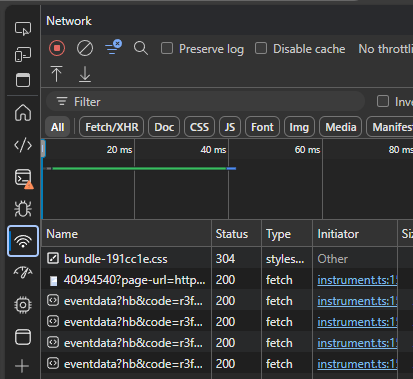
Task: Import HAR file upload arrow
Action: 57,74
